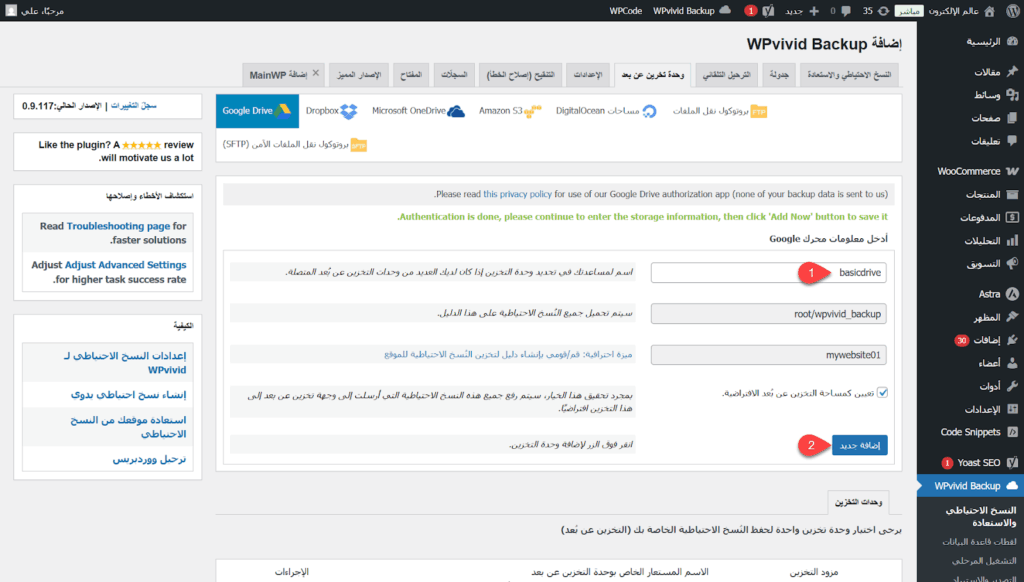This screenshot has width=1024, height=582.
Task: Close the MainWP tab with X
Action: (x=316, y=75)
